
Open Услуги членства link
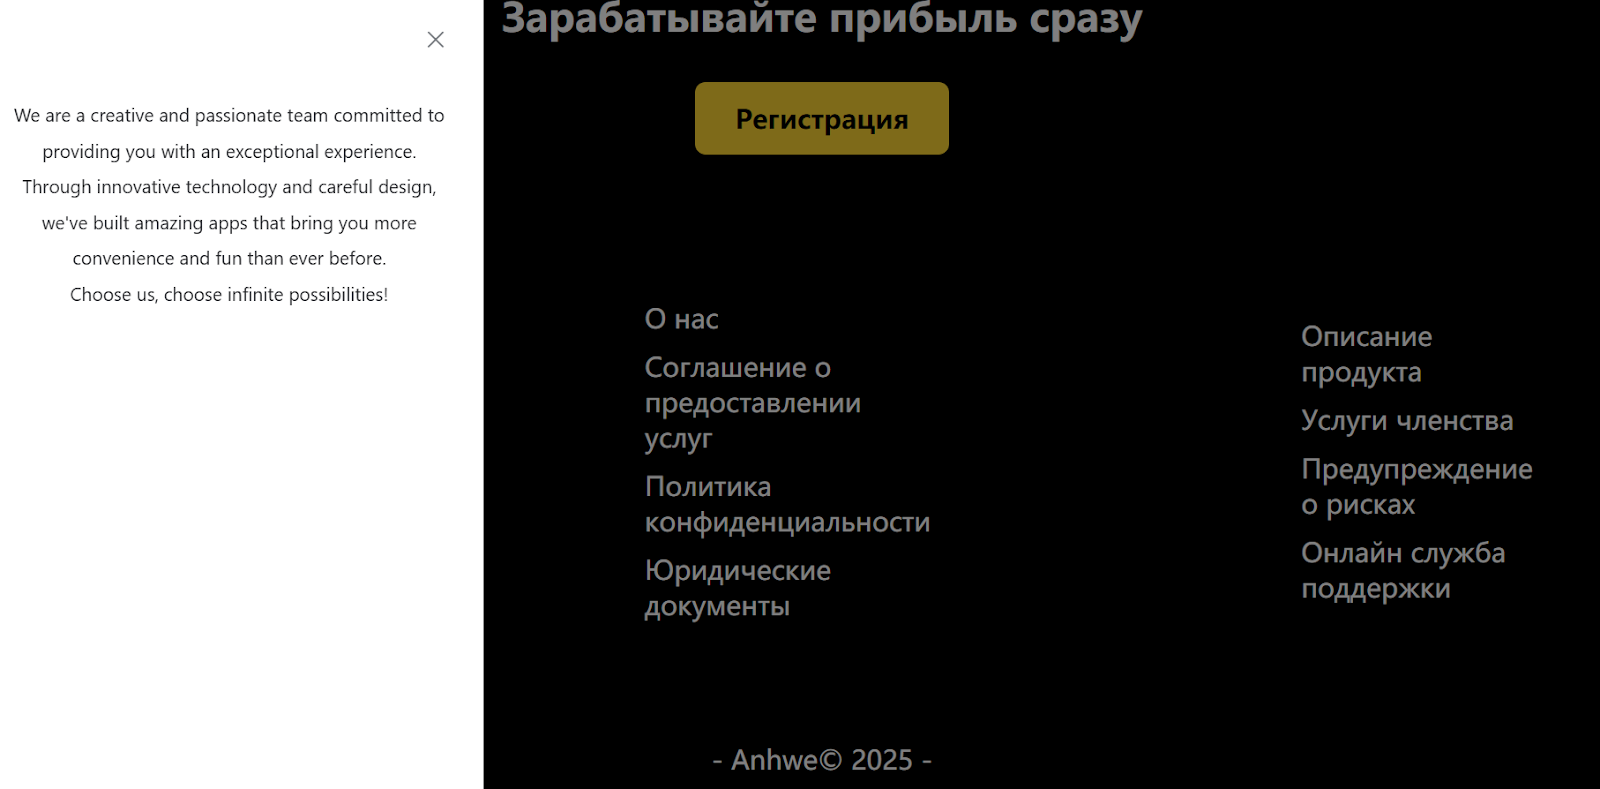[1407, 421]
